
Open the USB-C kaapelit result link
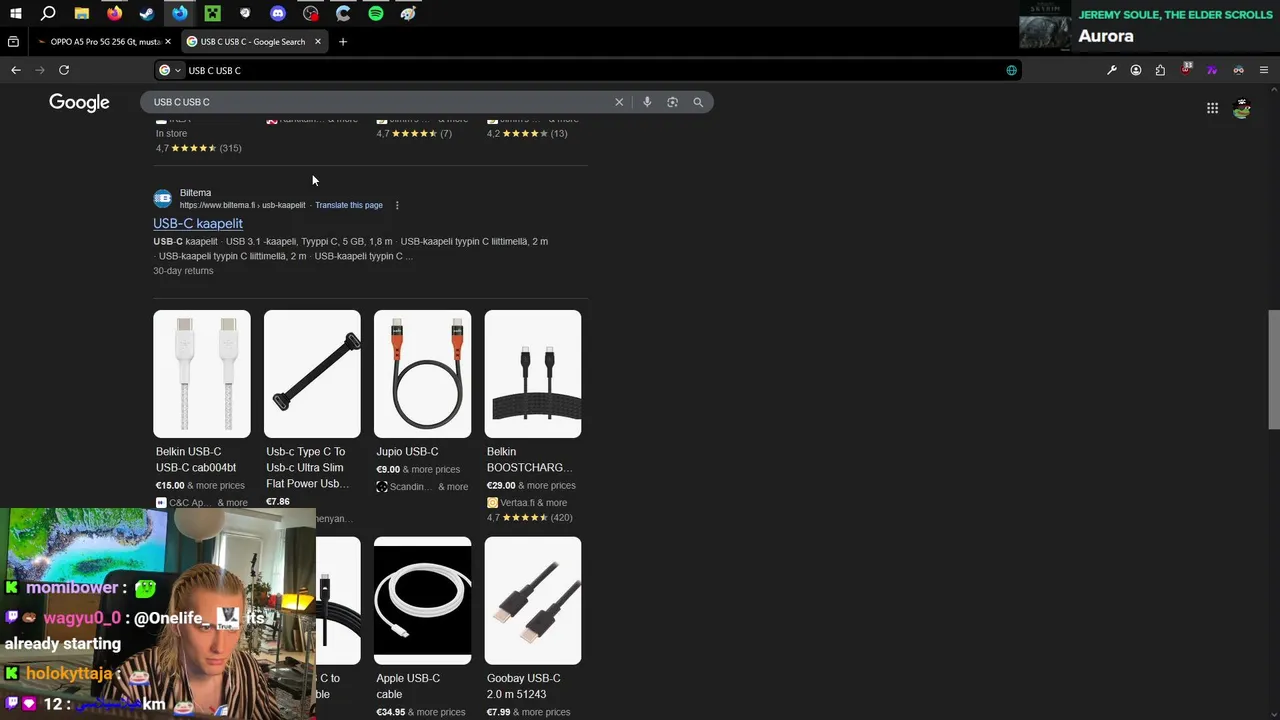tap(198, 223)
